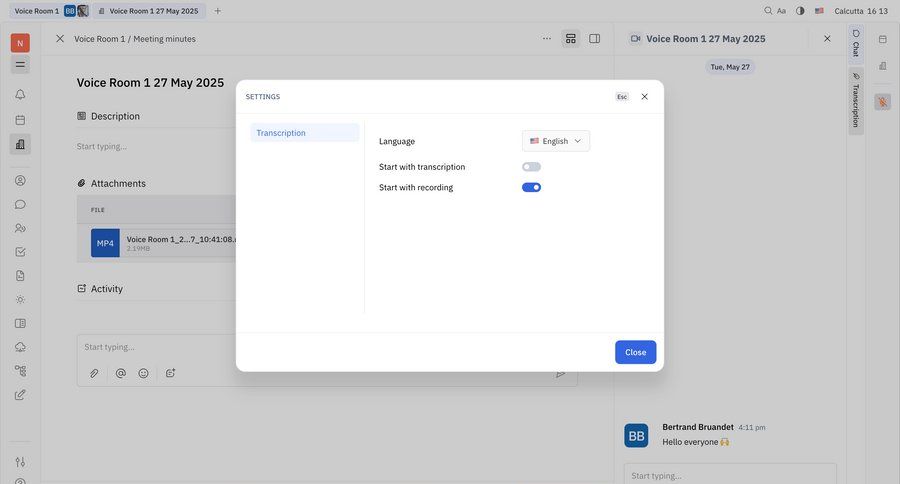The width and height of the screenshot is (900, 484).
Task: Toggle the dark/light theme contrast icon
Action: 800,11
